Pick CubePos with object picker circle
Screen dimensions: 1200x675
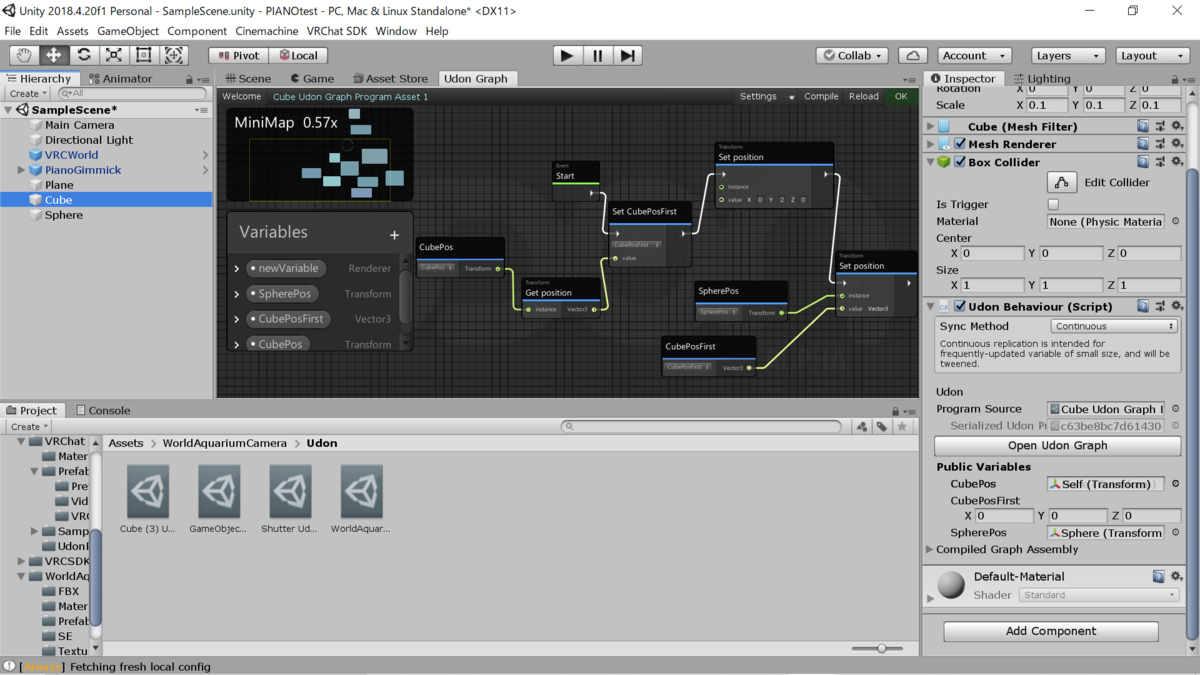click(x=1175, y=484)
